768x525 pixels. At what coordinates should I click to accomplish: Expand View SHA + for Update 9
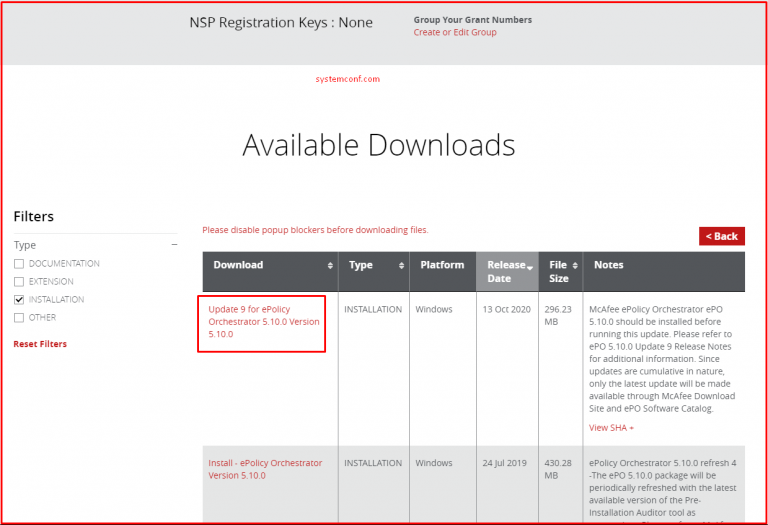tap(611, 428)
